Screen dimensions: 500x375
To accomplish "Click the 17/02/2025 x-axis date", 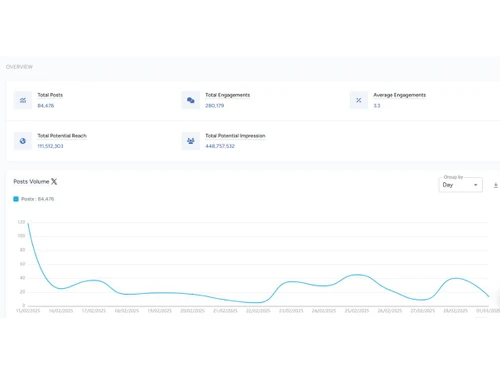I will (94, 311).
